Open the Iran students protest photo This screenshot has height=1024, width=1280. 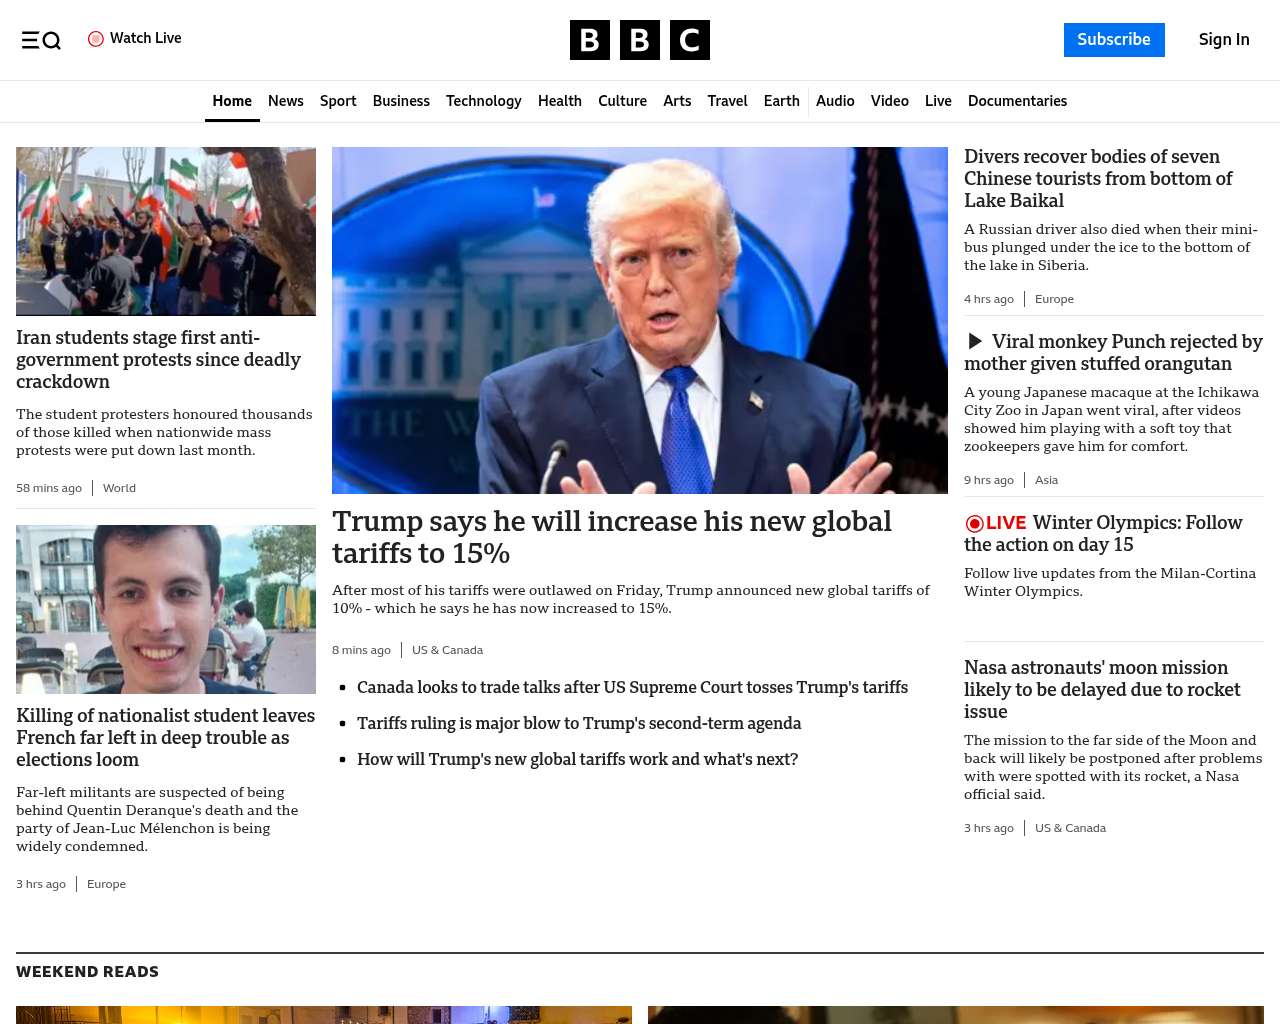(166, 231)
